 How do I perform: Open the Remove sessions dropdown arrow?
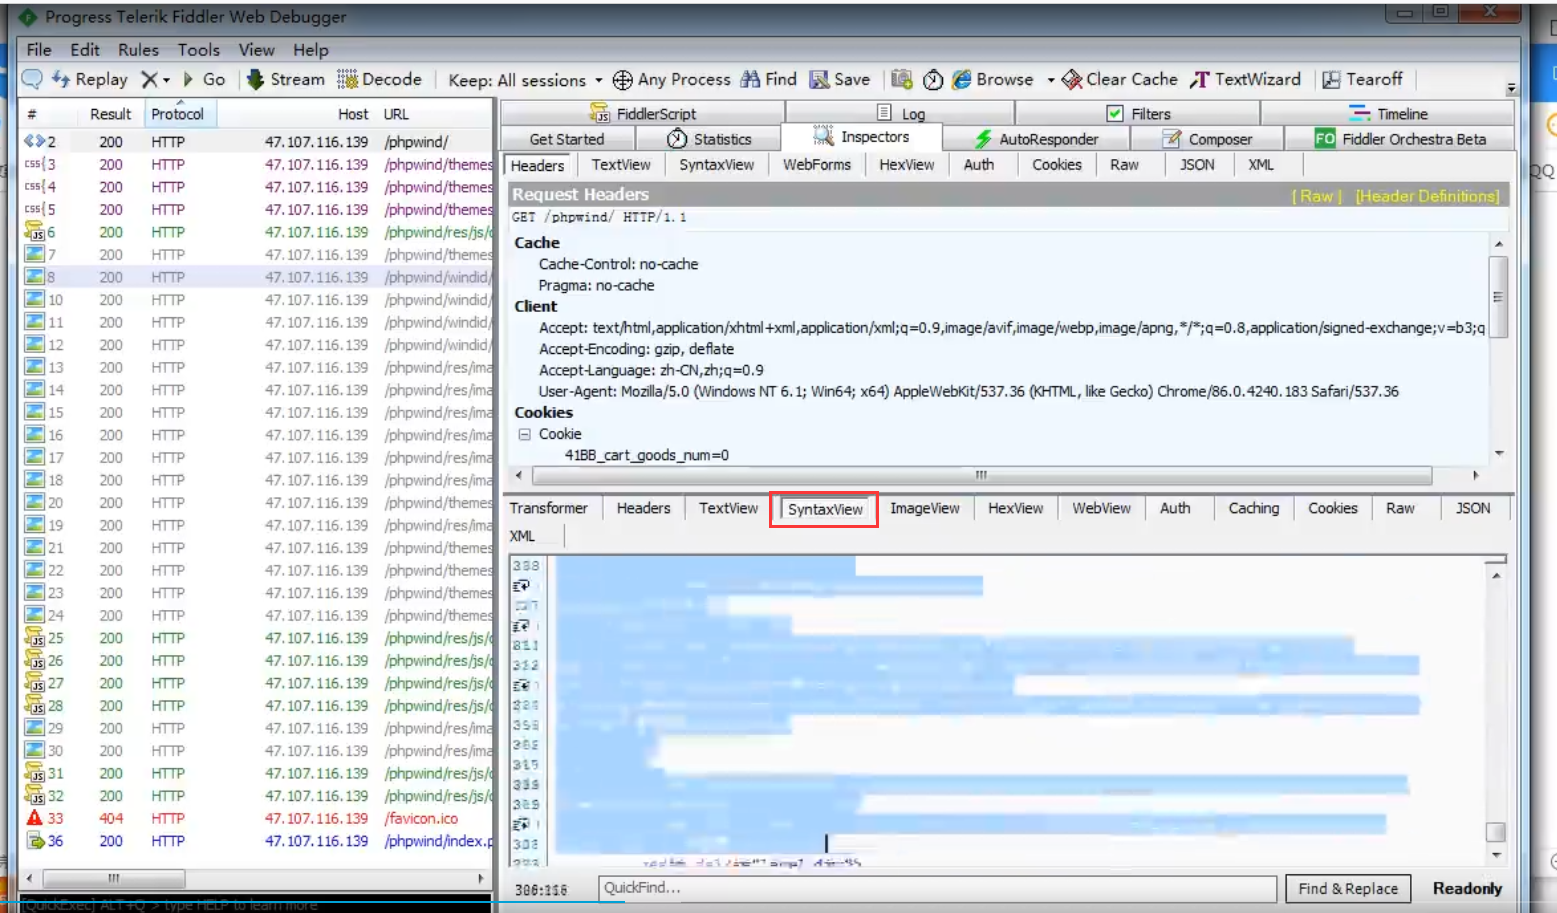166,80
